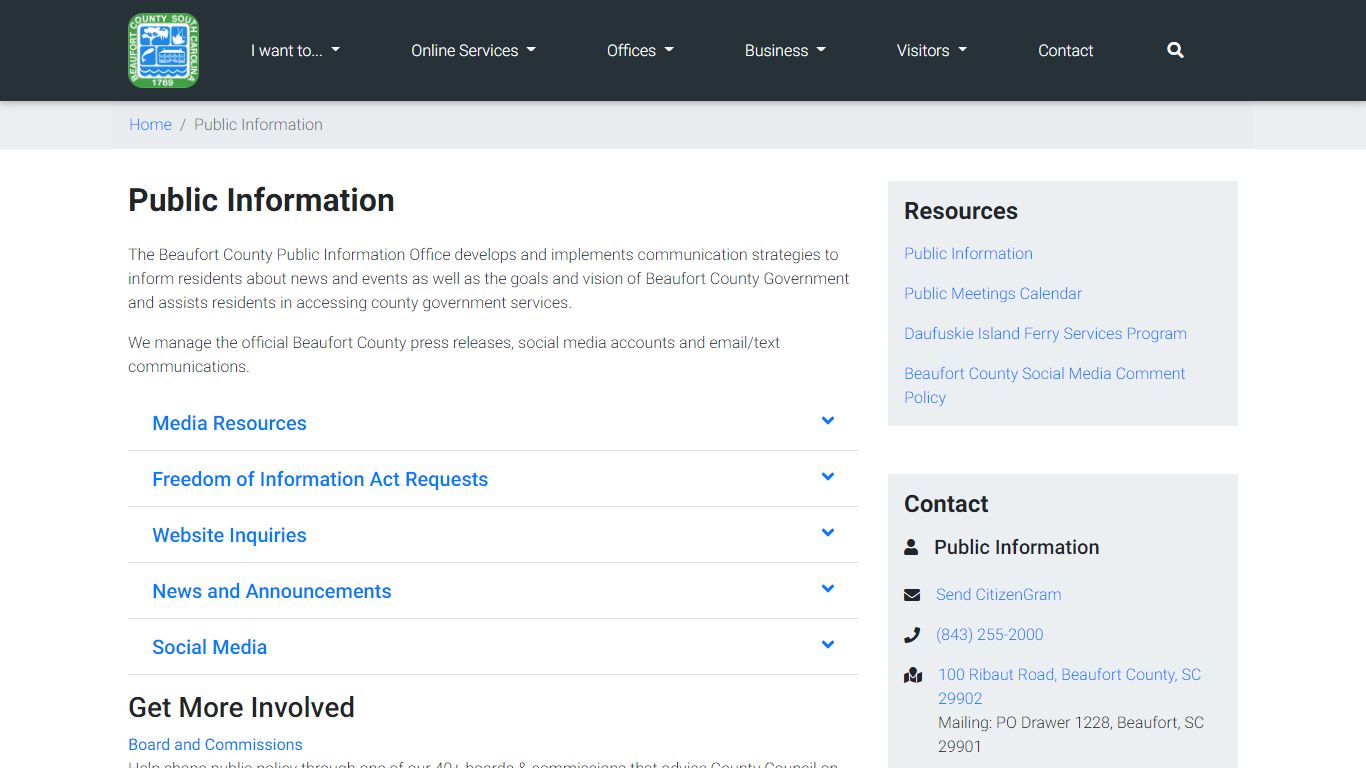Open the Business dropdown menu
Viewport: 1366px width, 768px height.
(x=785, y=50)
